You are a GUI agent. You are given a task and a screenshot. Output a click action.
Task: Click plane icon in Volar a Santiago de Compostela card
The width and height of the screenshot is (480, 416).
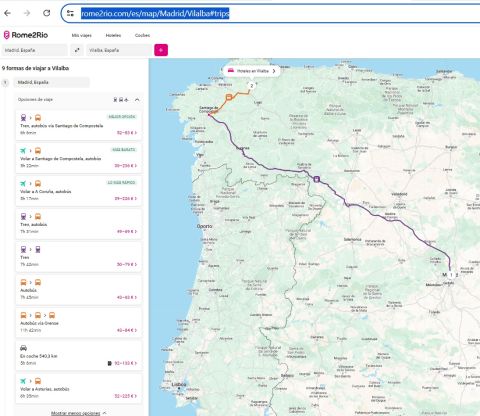pos(23,151)
